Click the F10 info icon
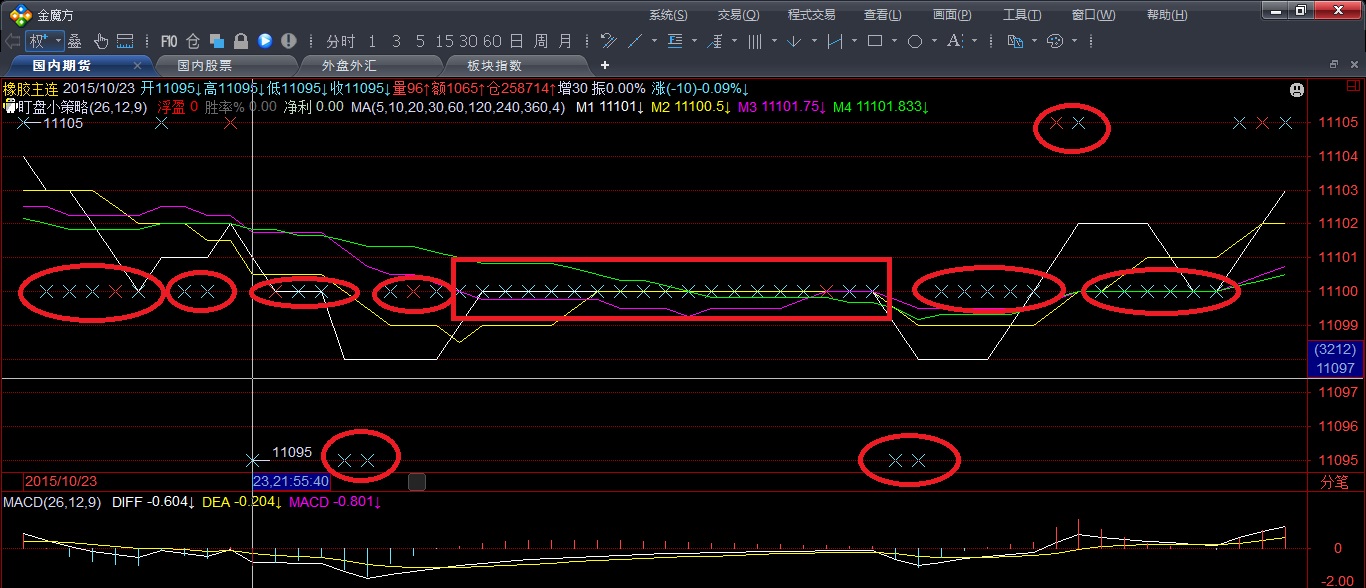Image resolution: width=1366 pixels, height=588 pixels. (168, 41)
